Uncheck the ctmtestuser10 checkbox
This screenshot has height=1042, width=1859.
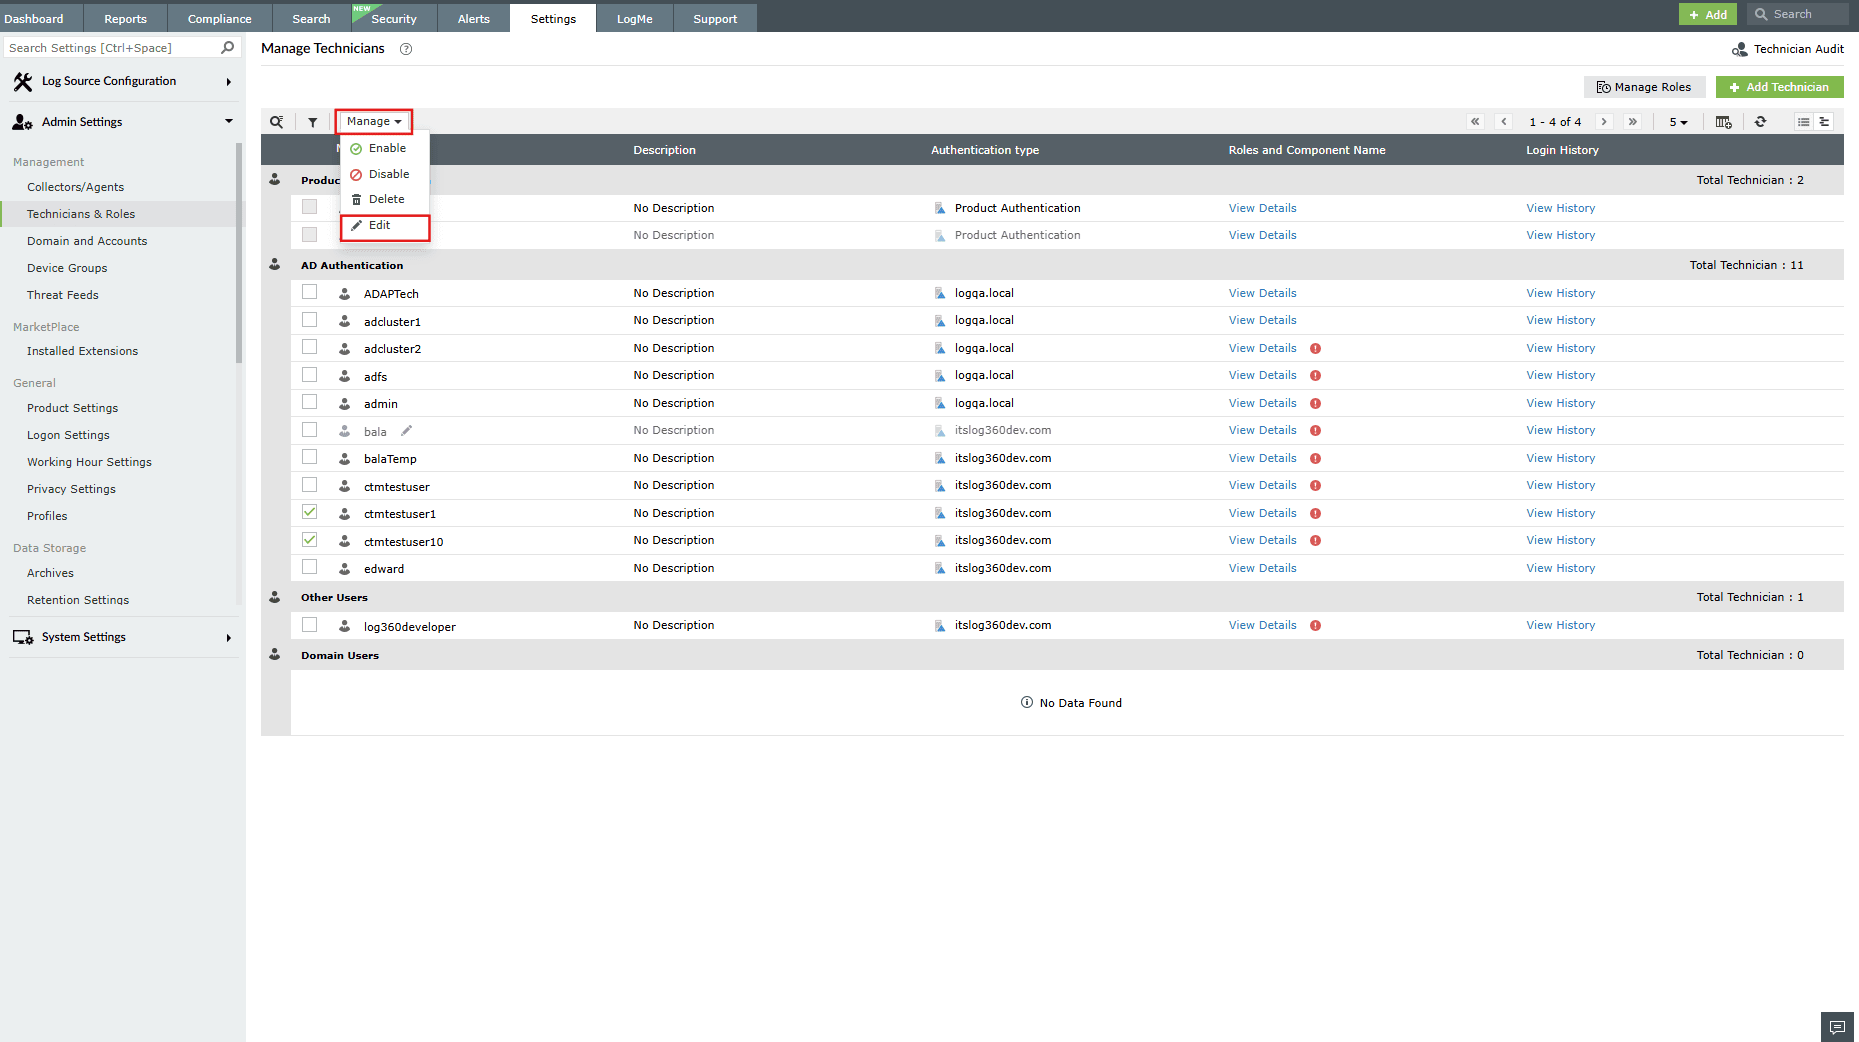(x=310, y=540)
